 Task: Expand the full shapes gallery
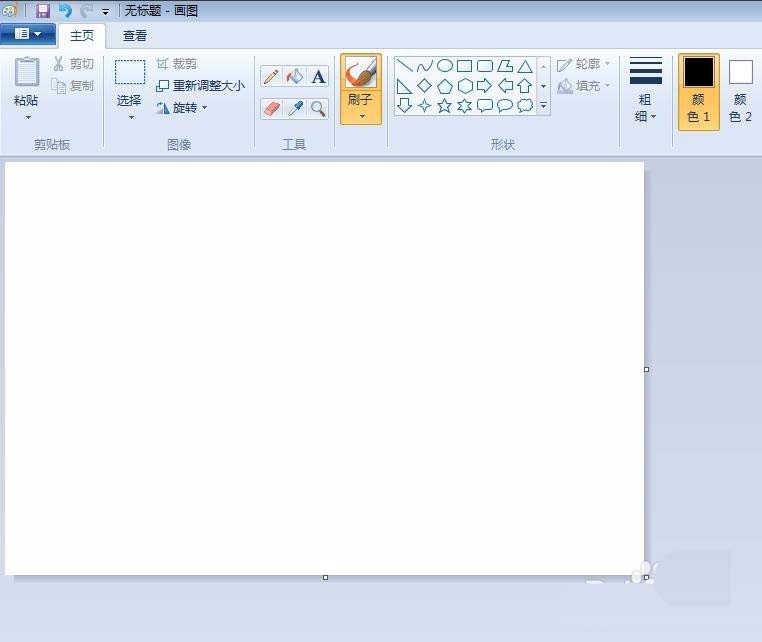pos(544,105)
